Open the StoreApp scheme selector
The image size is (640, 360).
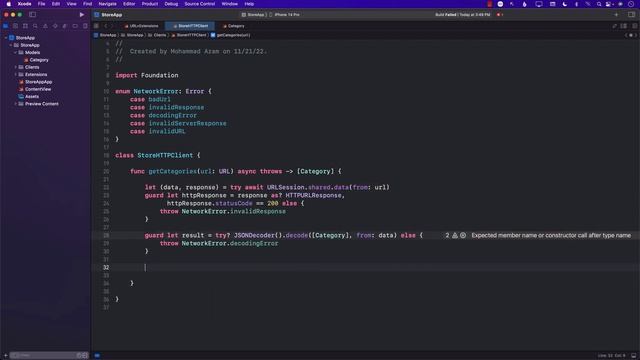click(253, 15)
